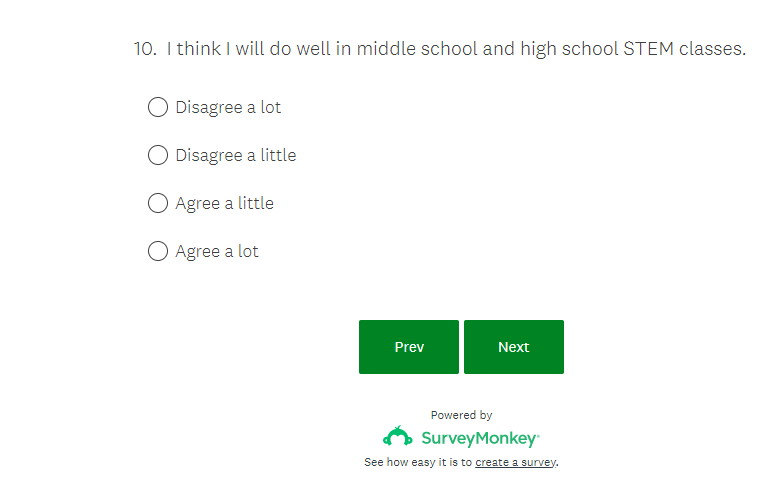Click the "Agree a lot" label text
The width and height of the screenshot is (762, 478).
click(x=217, y=251)
